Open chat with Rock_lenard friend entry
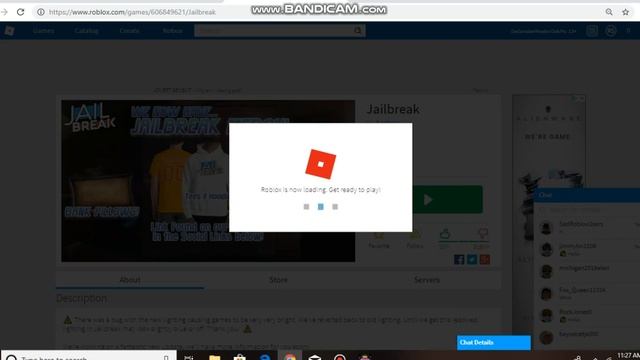The image size is (640, 360). 587,315
